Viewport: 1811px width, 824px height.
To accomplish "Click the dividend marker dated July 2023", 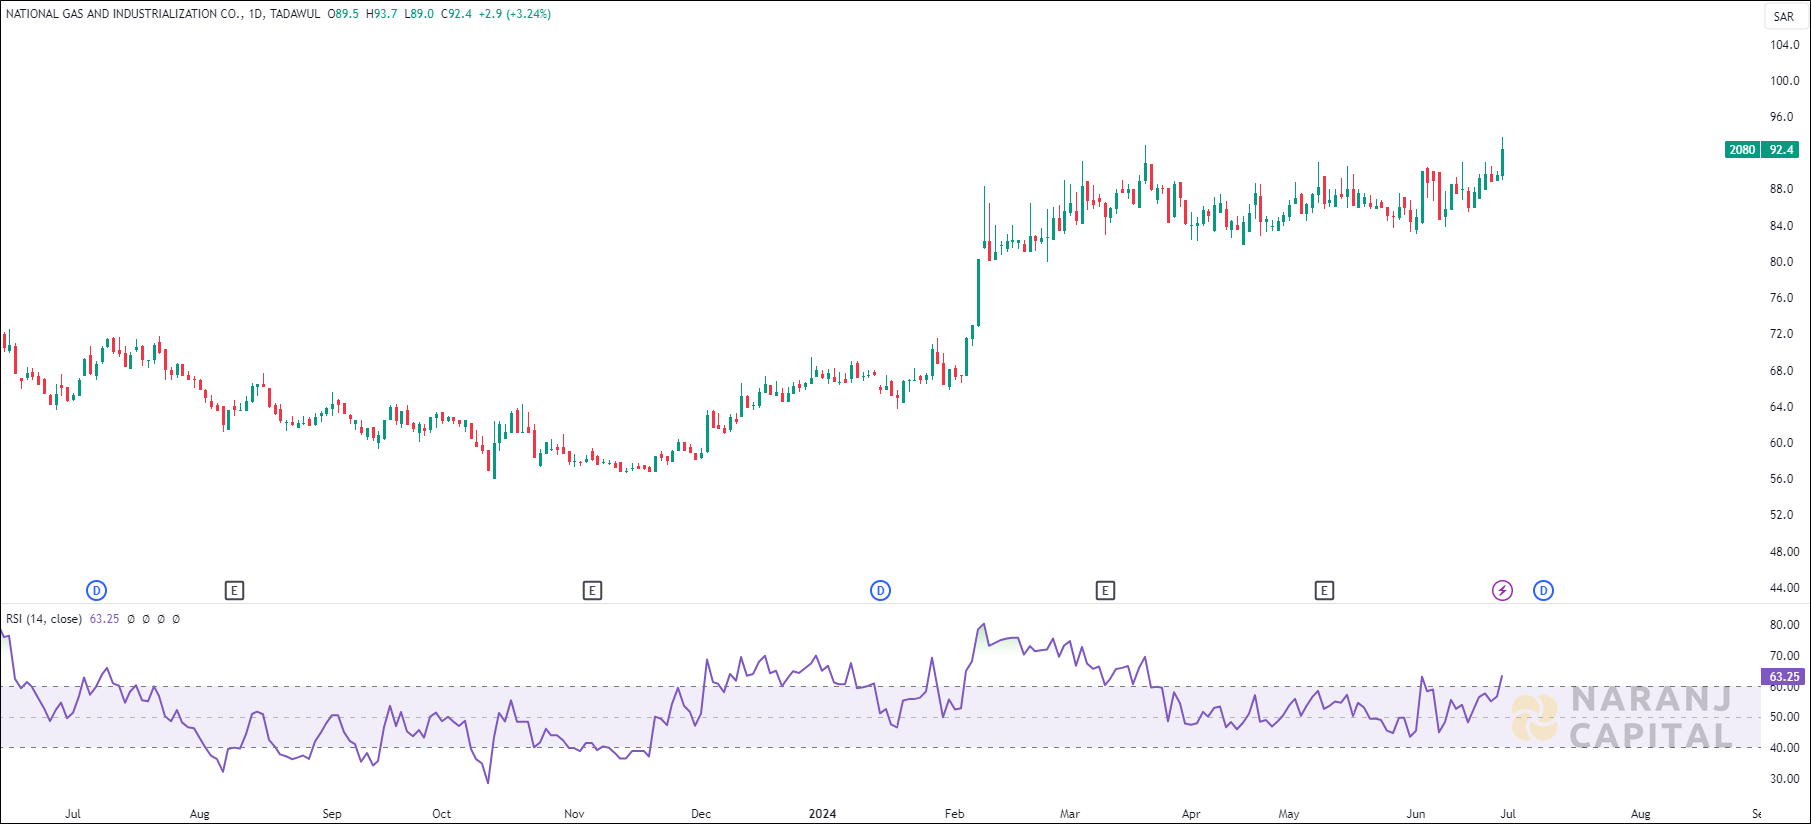I will pyautogui.click(x=97, y=591).
